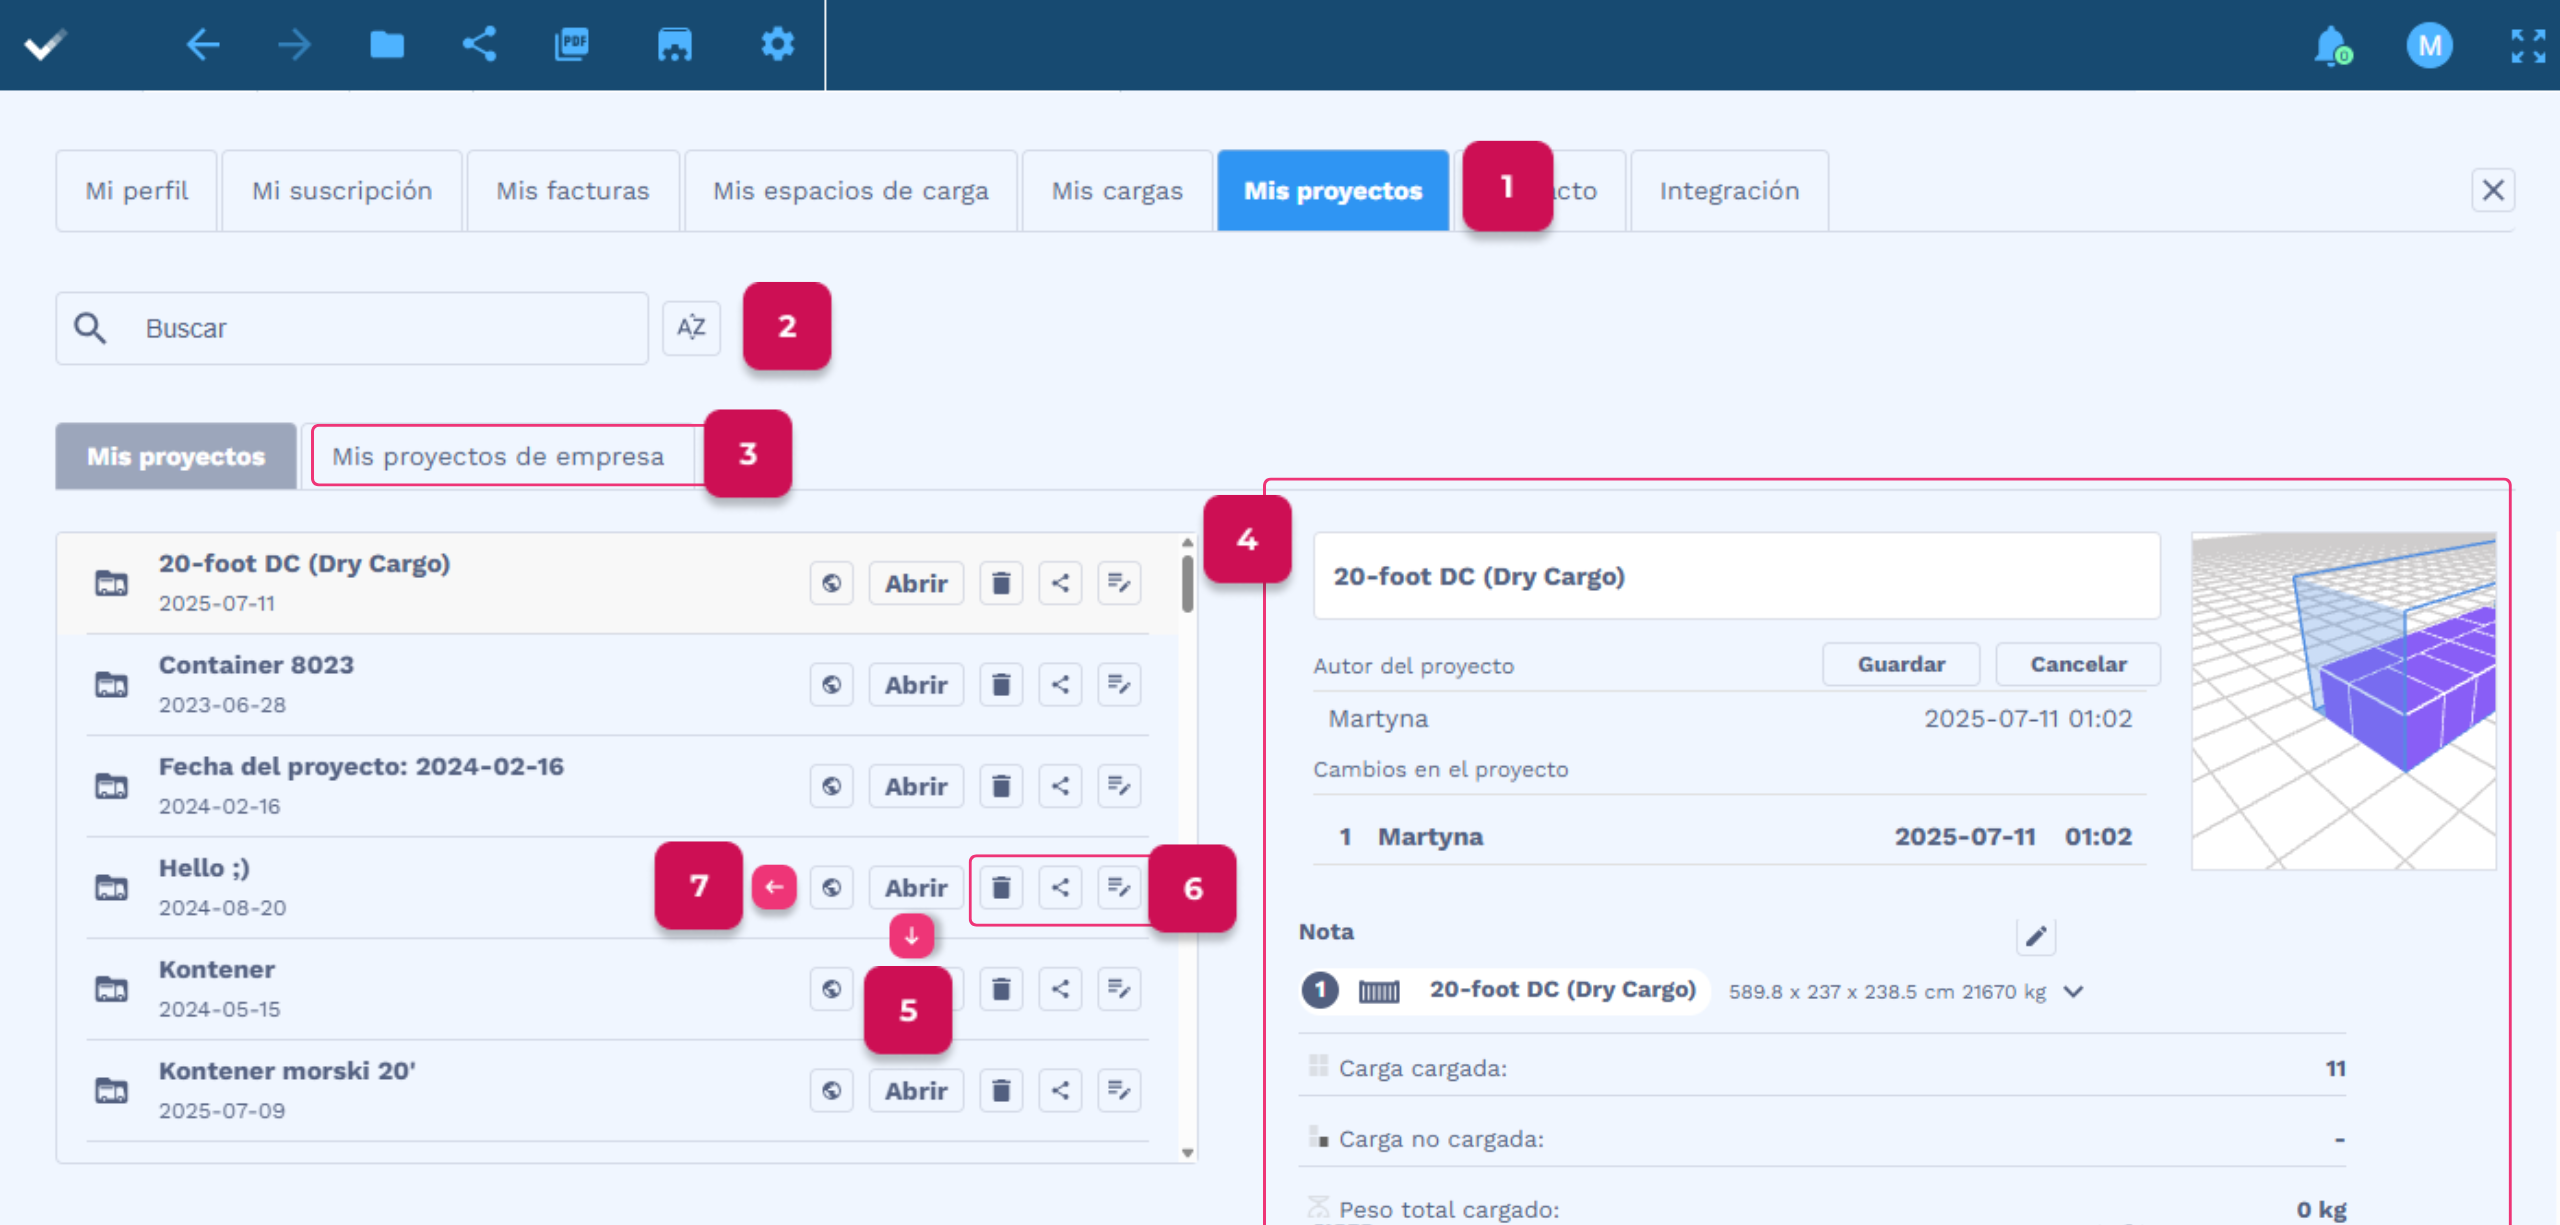Switch to Mis proyectos de empresa tab
Image resolution: width=2560 pixels, height=1225 pixels.
pyautogui.click(x=498, y=456)
